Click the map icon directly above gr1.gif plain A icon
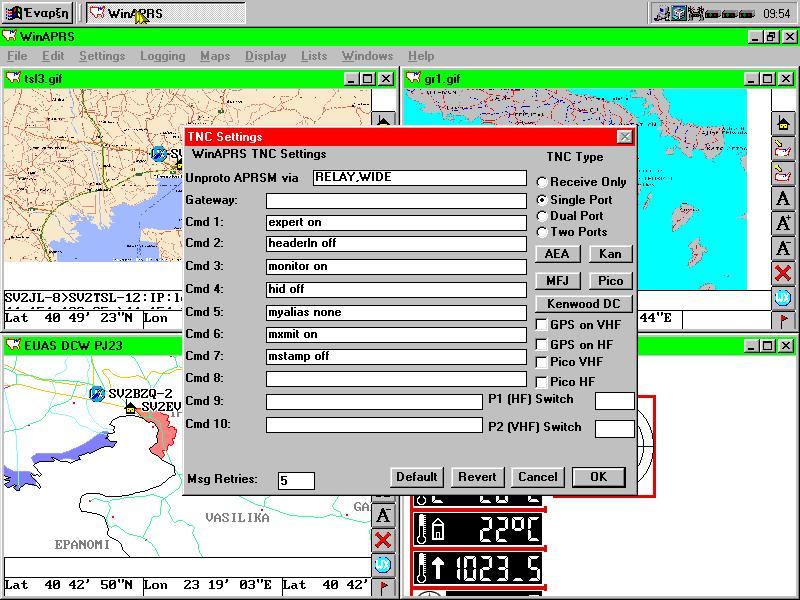Viewport: 800px width, 600px height. click(783, 173)
